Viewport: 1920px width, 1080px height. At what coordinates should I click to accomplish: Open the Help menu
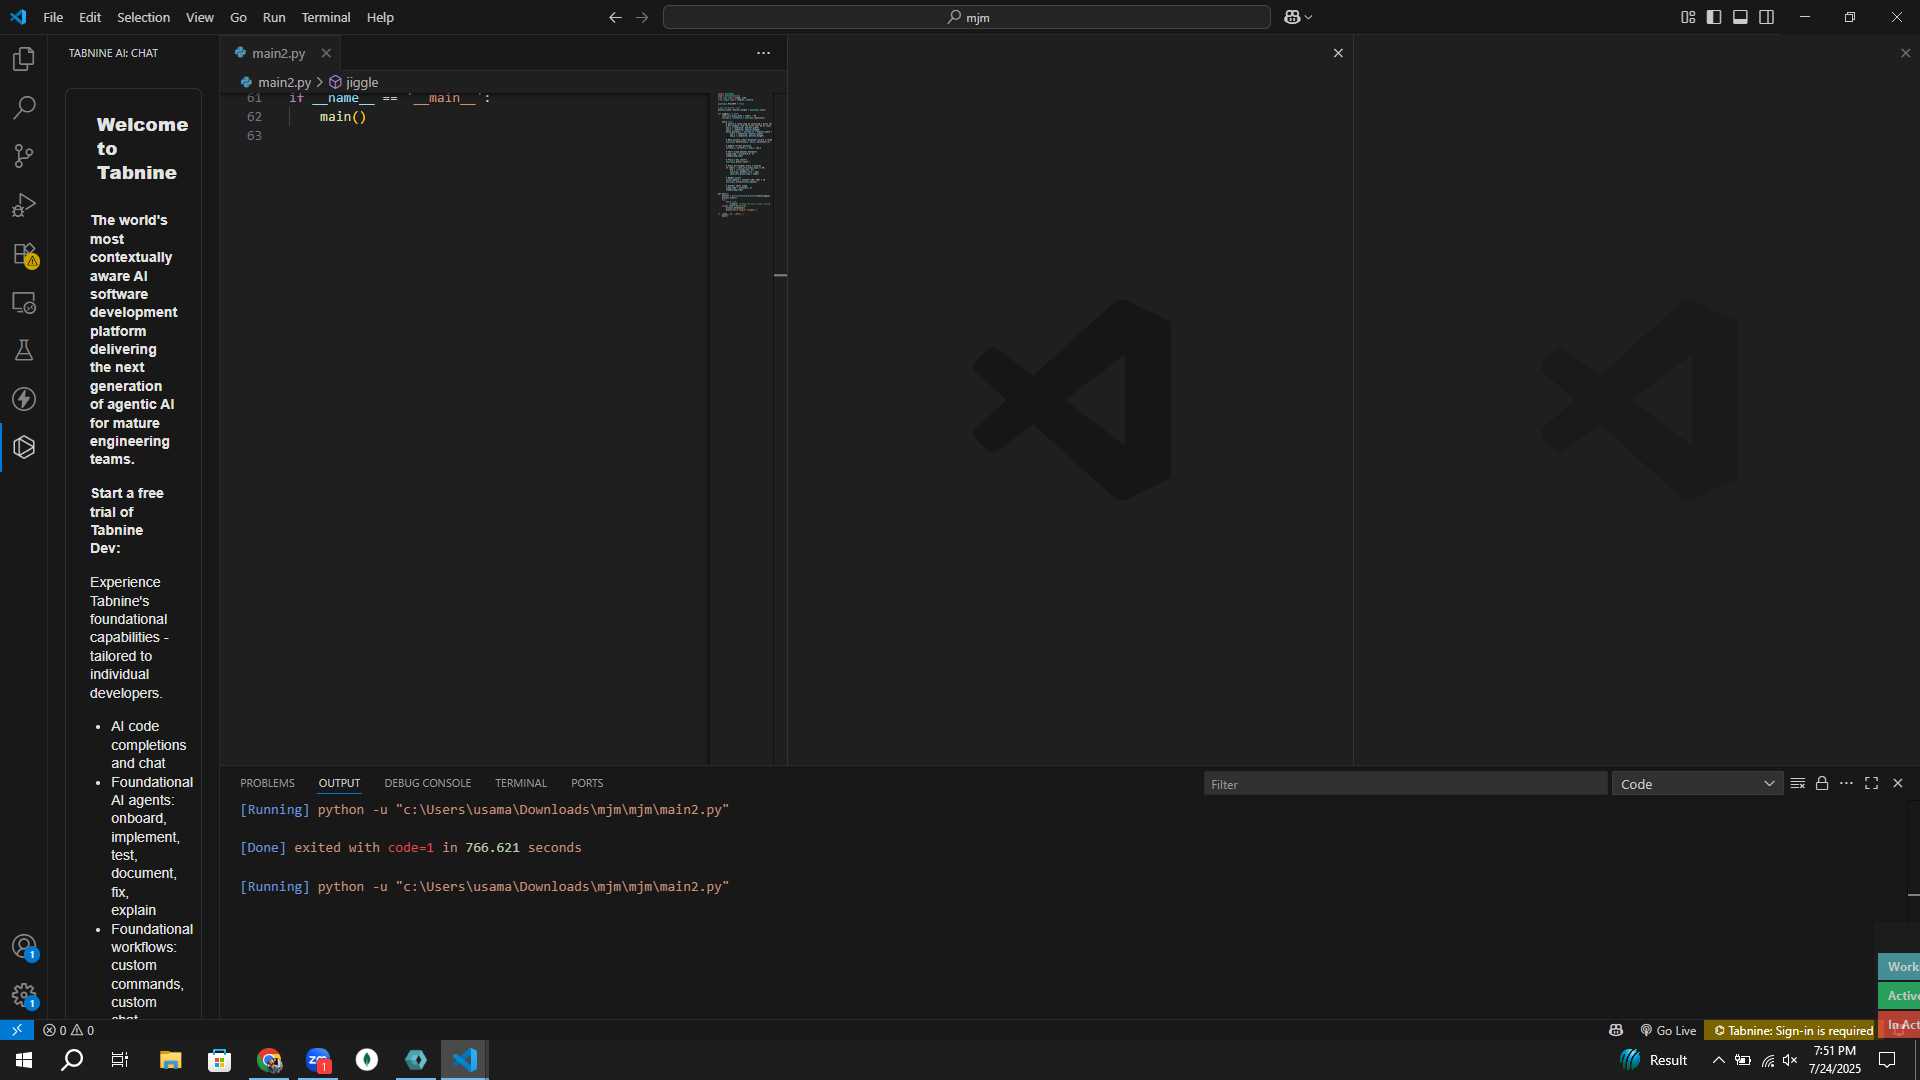(380, 17)
